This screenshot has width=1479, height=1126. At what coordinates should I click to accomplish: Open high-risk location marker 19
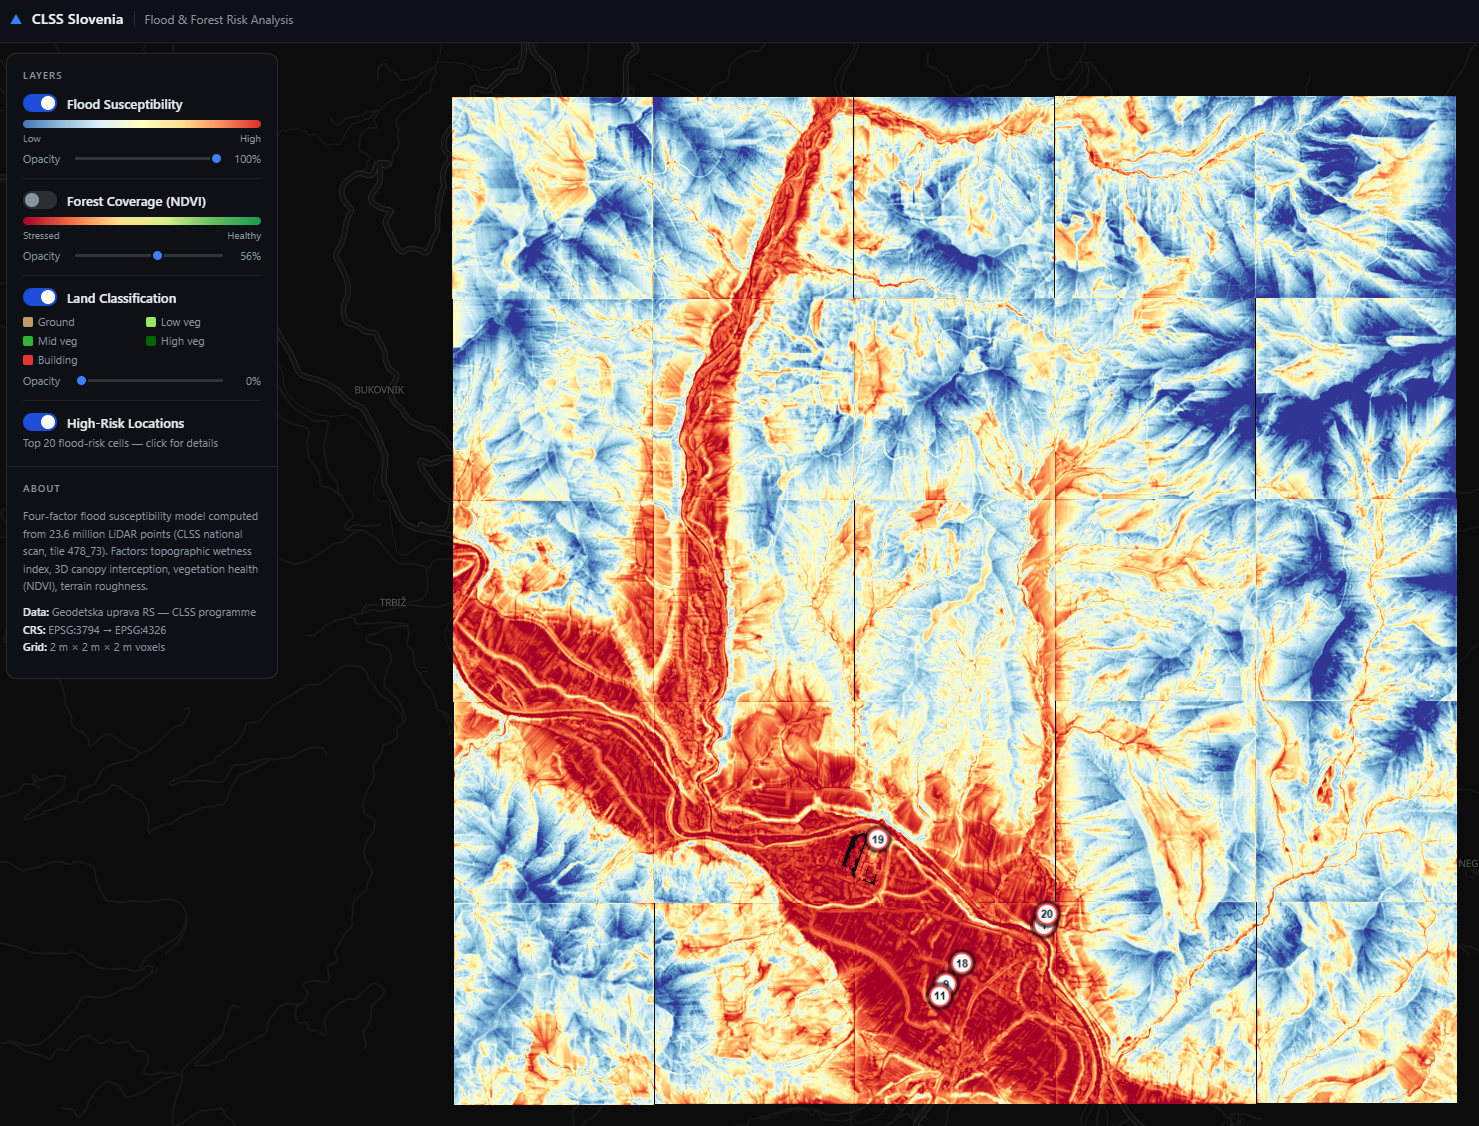878,839
